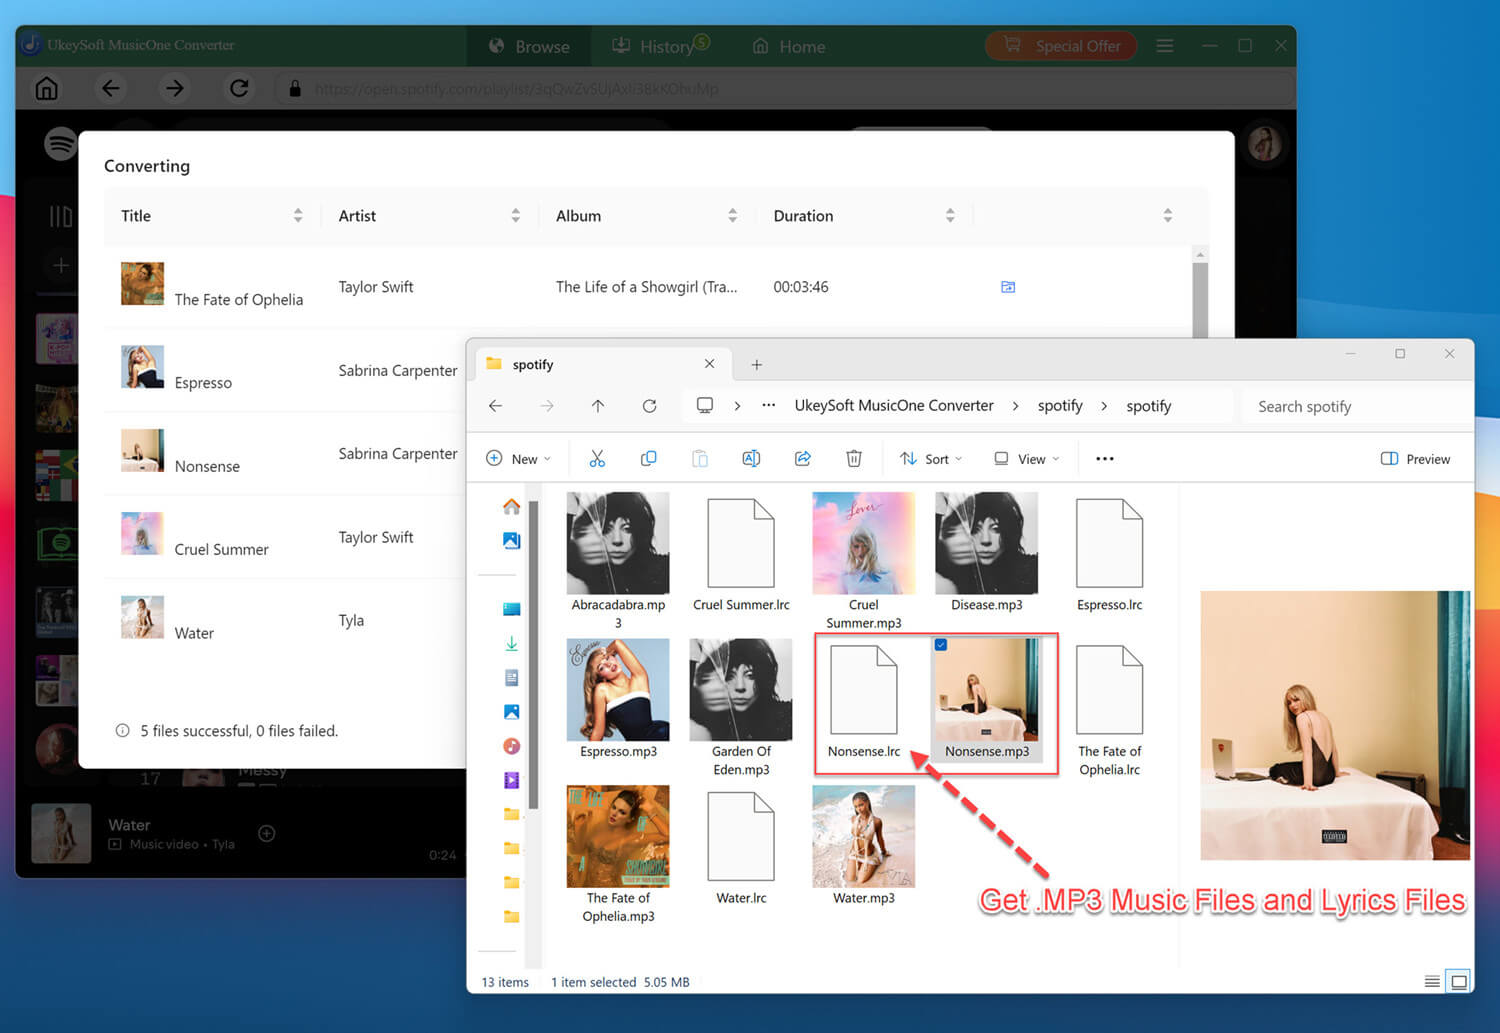1500x1033 pixels.
Task: Go back in the UkeySoft browser
Action: (x=111, y=89)
